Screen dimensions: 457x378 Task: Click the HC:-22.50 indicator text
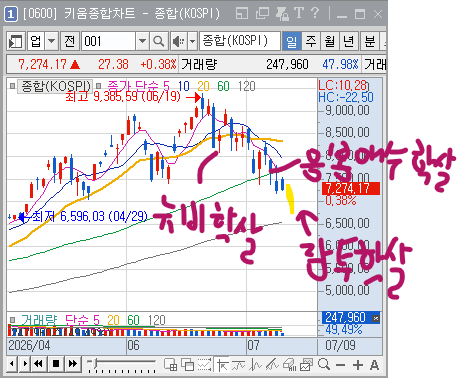tap(346, 97)
